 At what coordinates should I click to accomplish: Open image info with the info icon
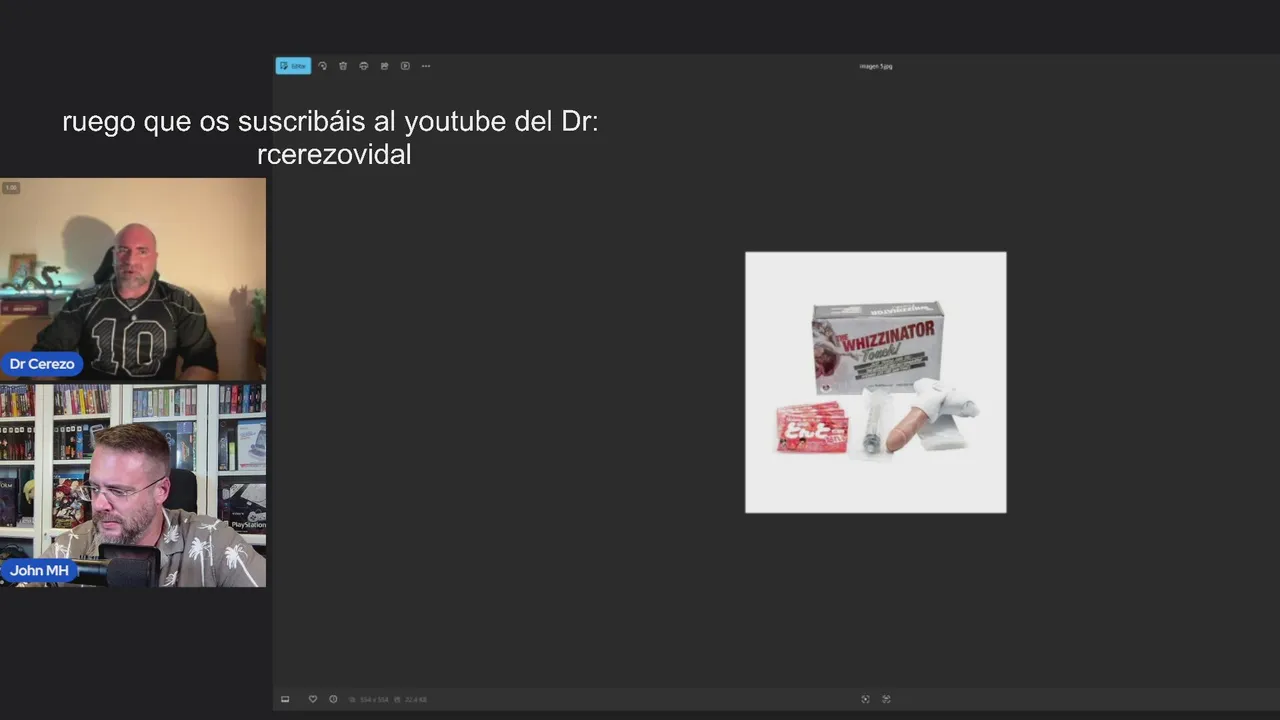(333, 699)
